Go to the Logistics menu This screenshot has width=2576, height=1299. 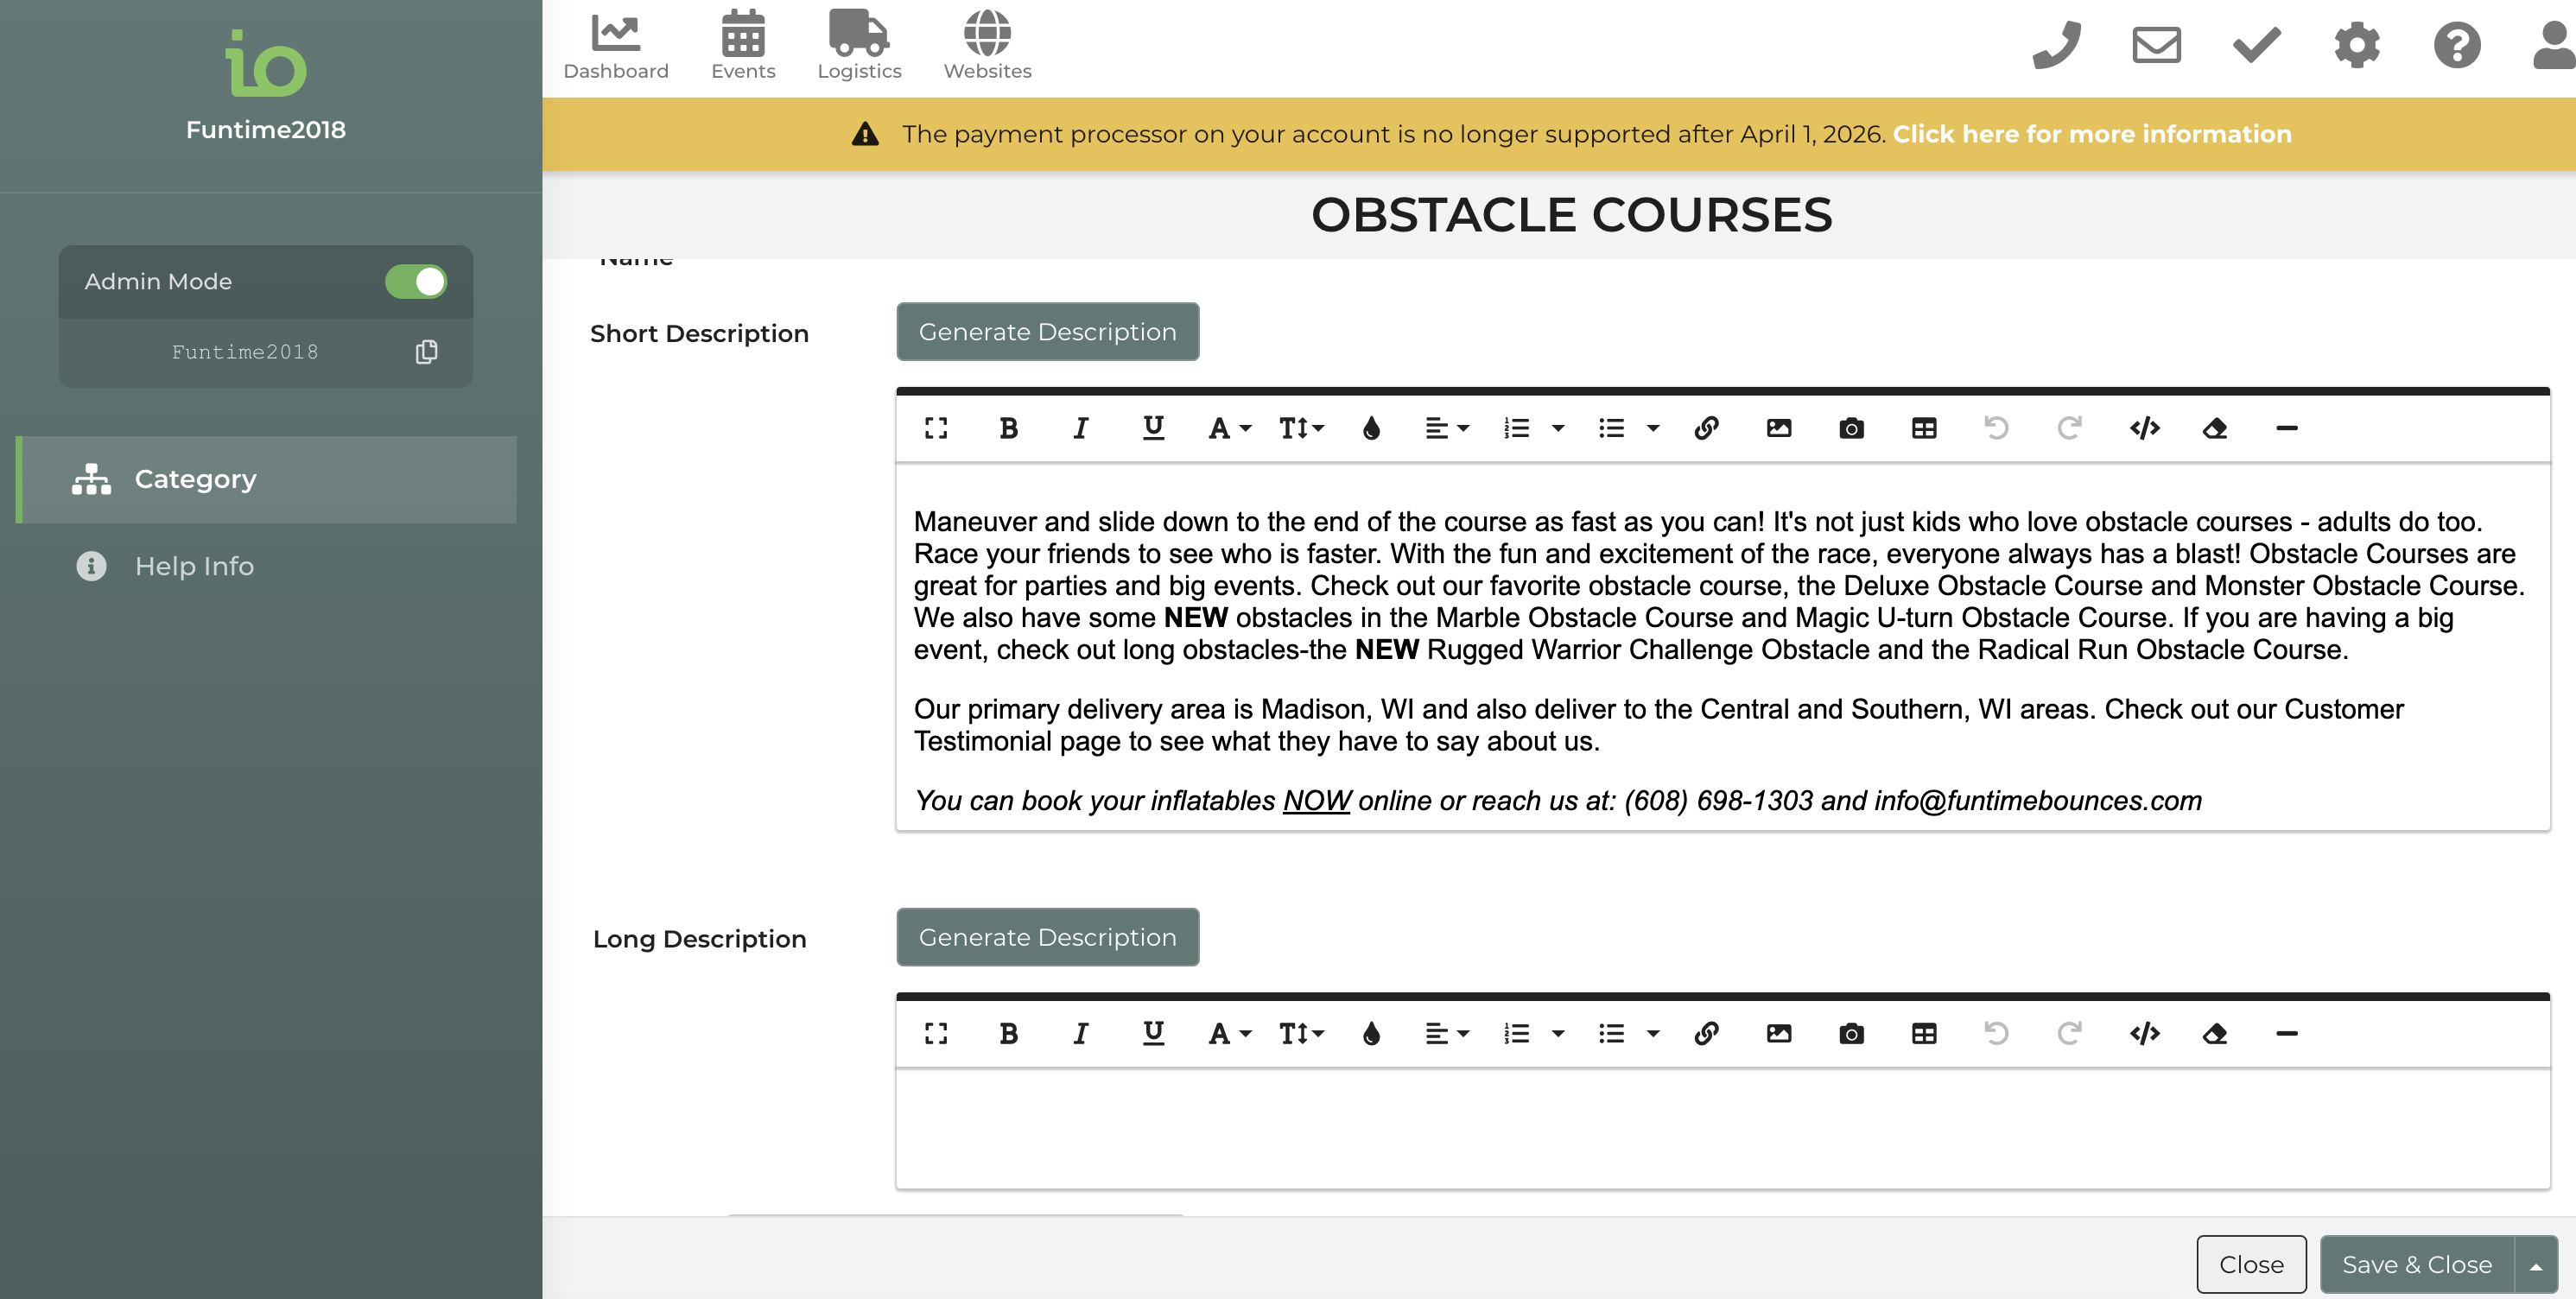coord(859,45)
